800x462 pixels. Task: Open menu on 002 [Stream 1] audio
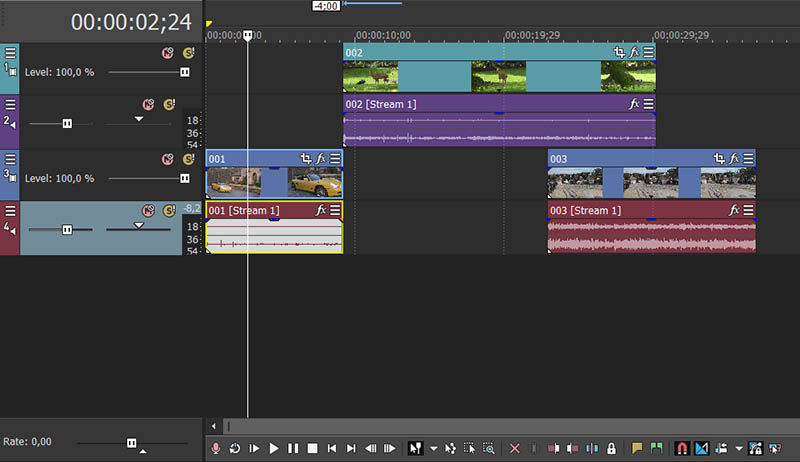648,104
